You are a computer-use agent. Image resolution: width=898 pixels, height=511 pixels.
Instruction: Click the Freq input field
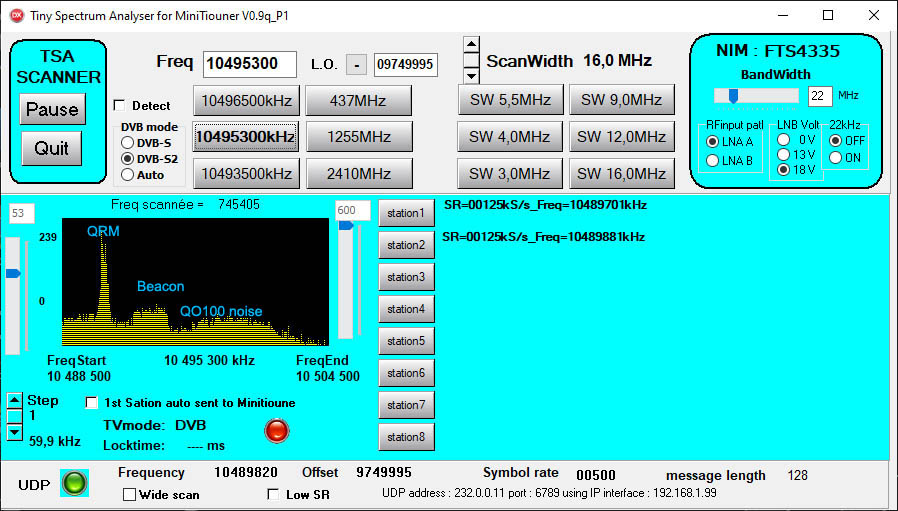tap(250, 64)
